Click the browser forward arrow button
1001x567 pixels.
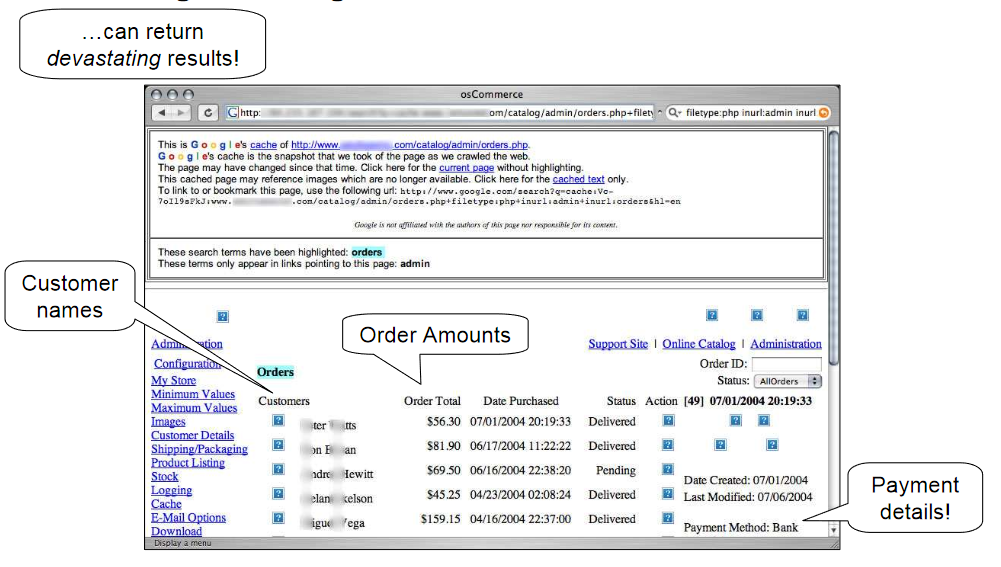coord(181,113)
